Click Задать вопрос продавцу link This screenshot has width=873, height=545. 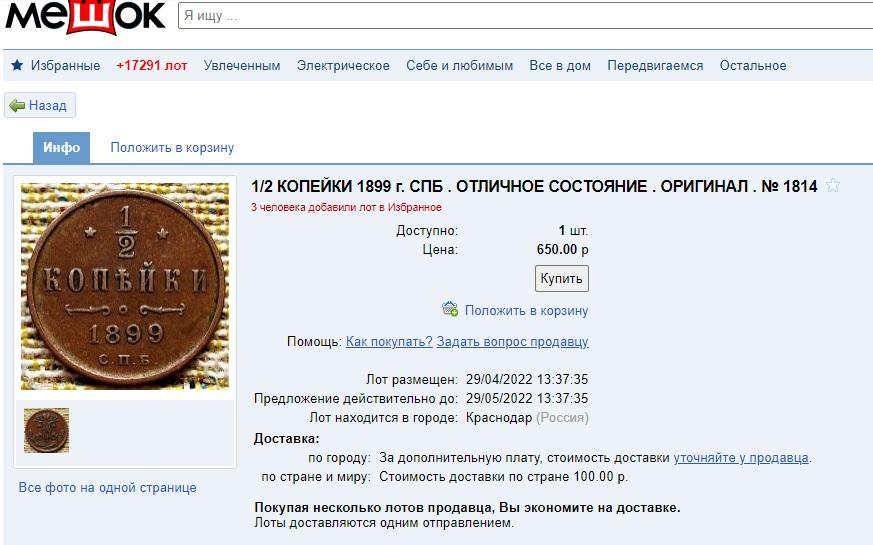pyautogui.click(x=512, y=341)
